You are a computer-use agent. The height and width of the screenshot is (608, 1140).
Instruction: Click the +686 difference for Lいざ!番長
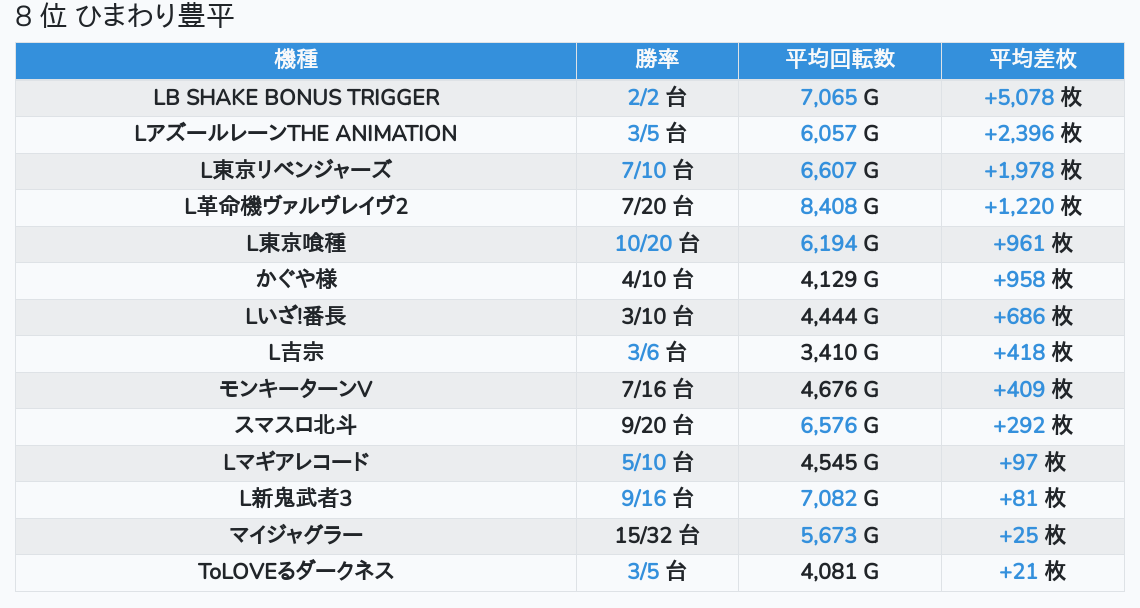point(1019,317)
